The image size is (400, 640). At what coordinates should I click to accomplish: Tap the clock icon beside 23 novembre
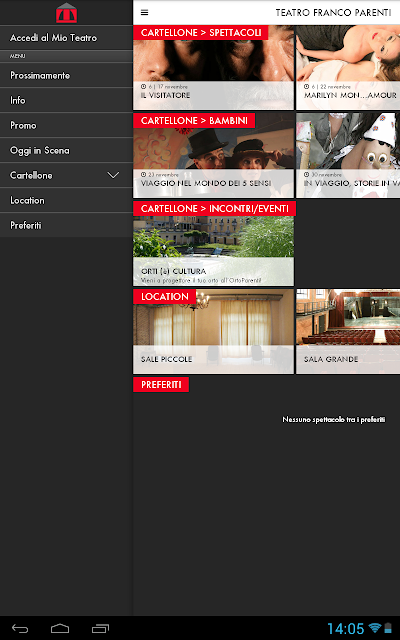(144, 174)
